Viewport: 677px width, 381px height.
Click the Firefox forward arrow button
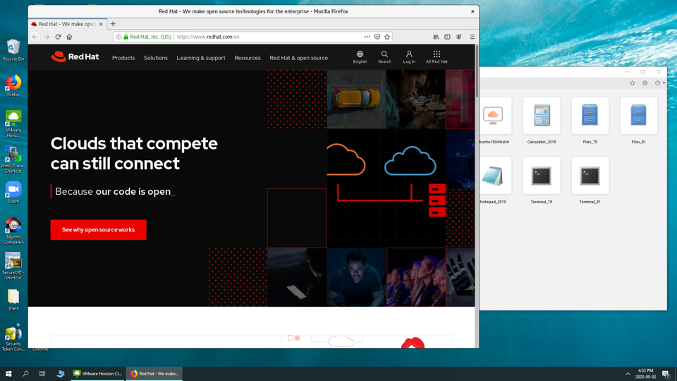click(x=47, y=37)
